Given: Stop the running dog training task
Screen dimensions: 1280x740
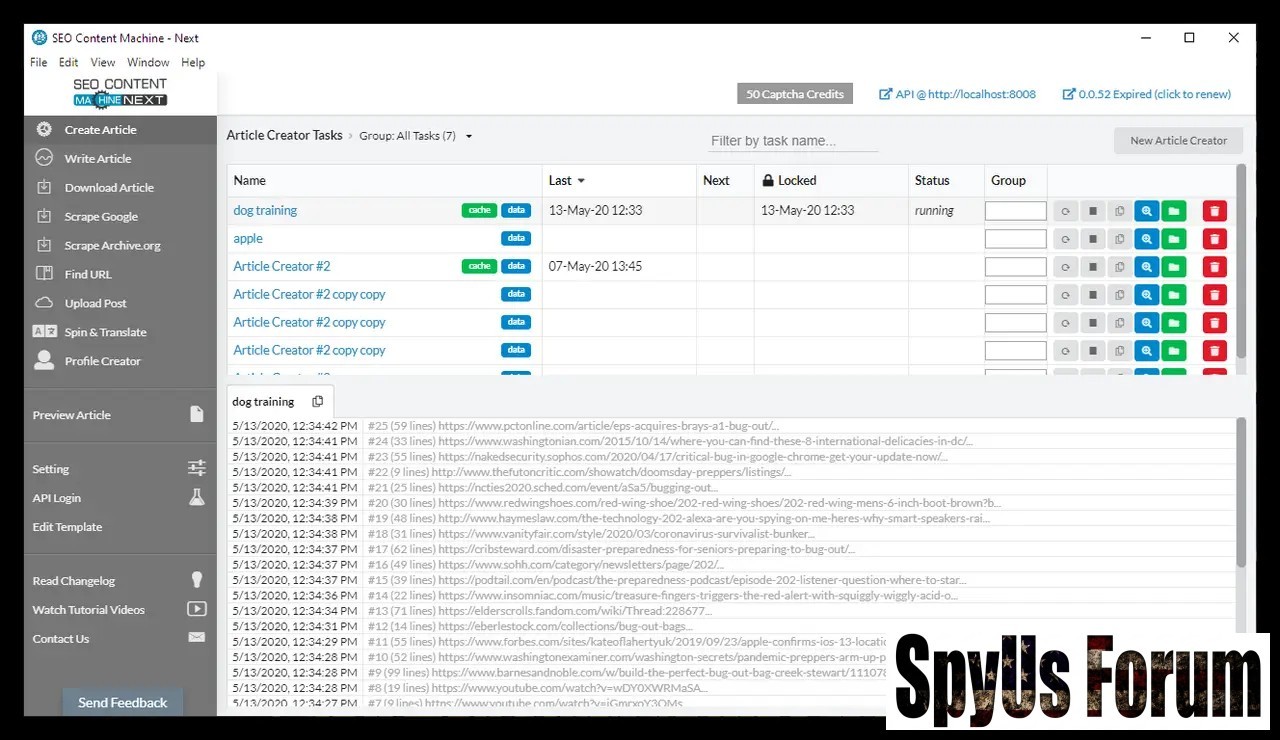Looking at the screenshot, I should (x=1093, y=211).
